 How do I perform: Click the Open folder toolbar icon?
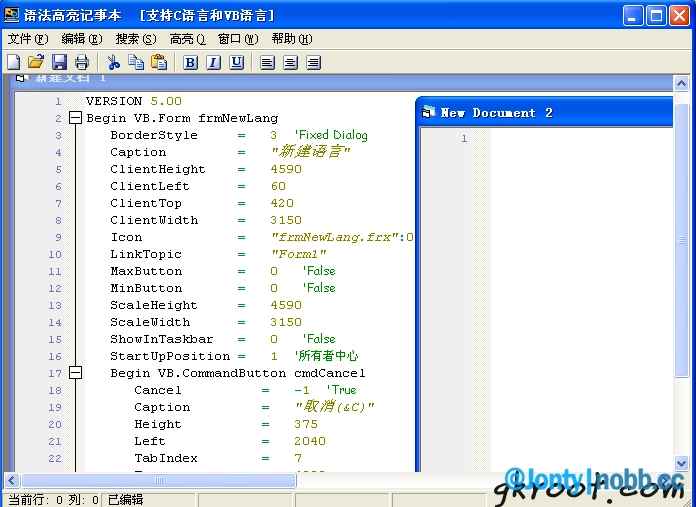pos(36,62)
